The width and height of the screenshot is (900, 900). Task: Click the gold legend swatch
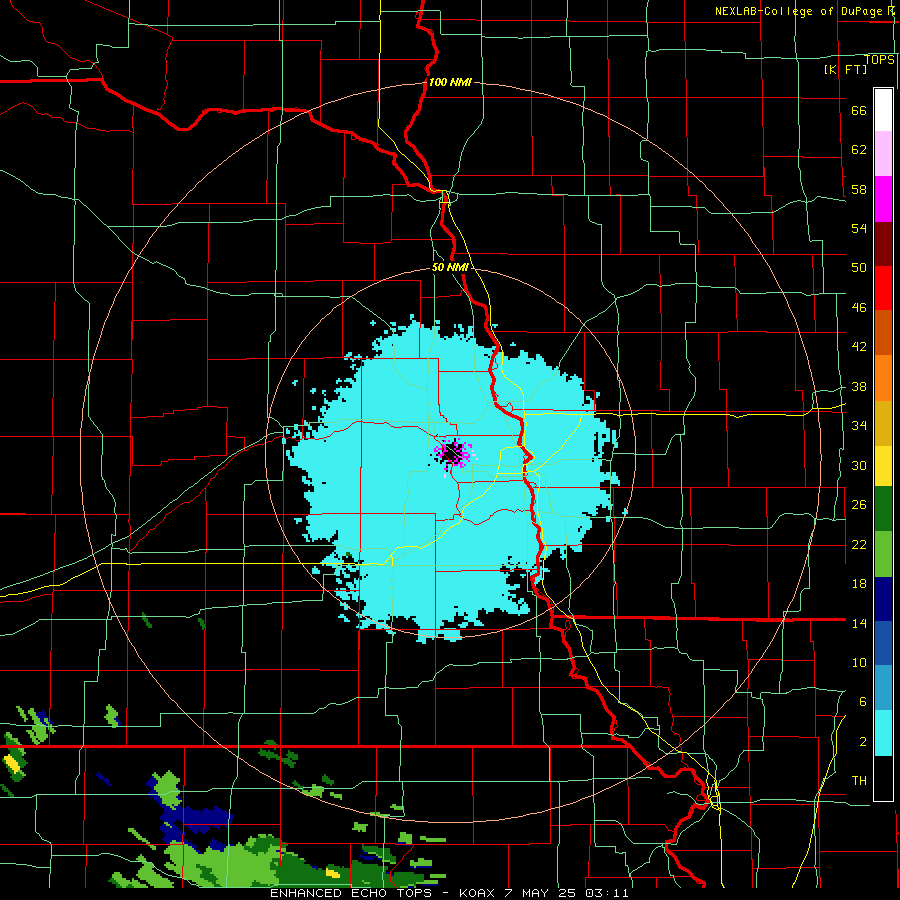click(883, 423)
